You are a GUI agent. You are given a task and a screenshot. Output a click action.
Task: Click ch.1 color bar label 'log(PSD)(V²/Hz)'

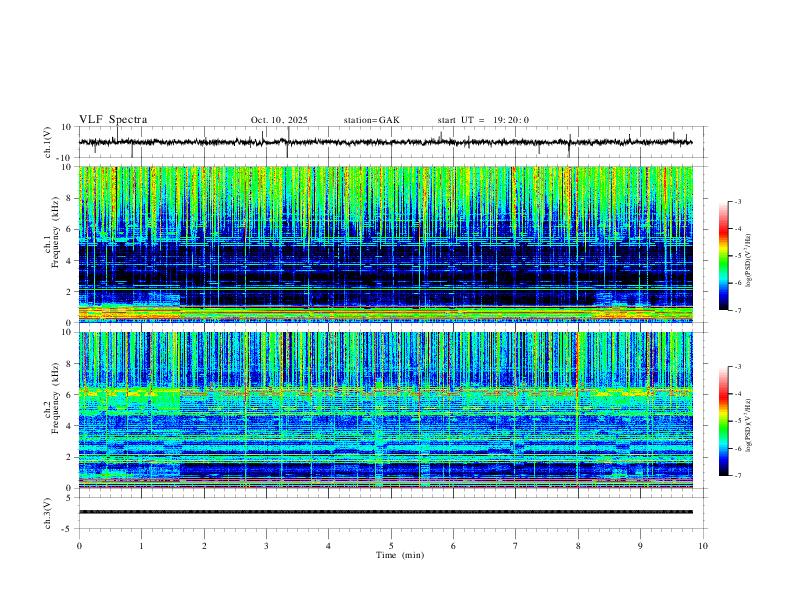click(x=749, y=261)
